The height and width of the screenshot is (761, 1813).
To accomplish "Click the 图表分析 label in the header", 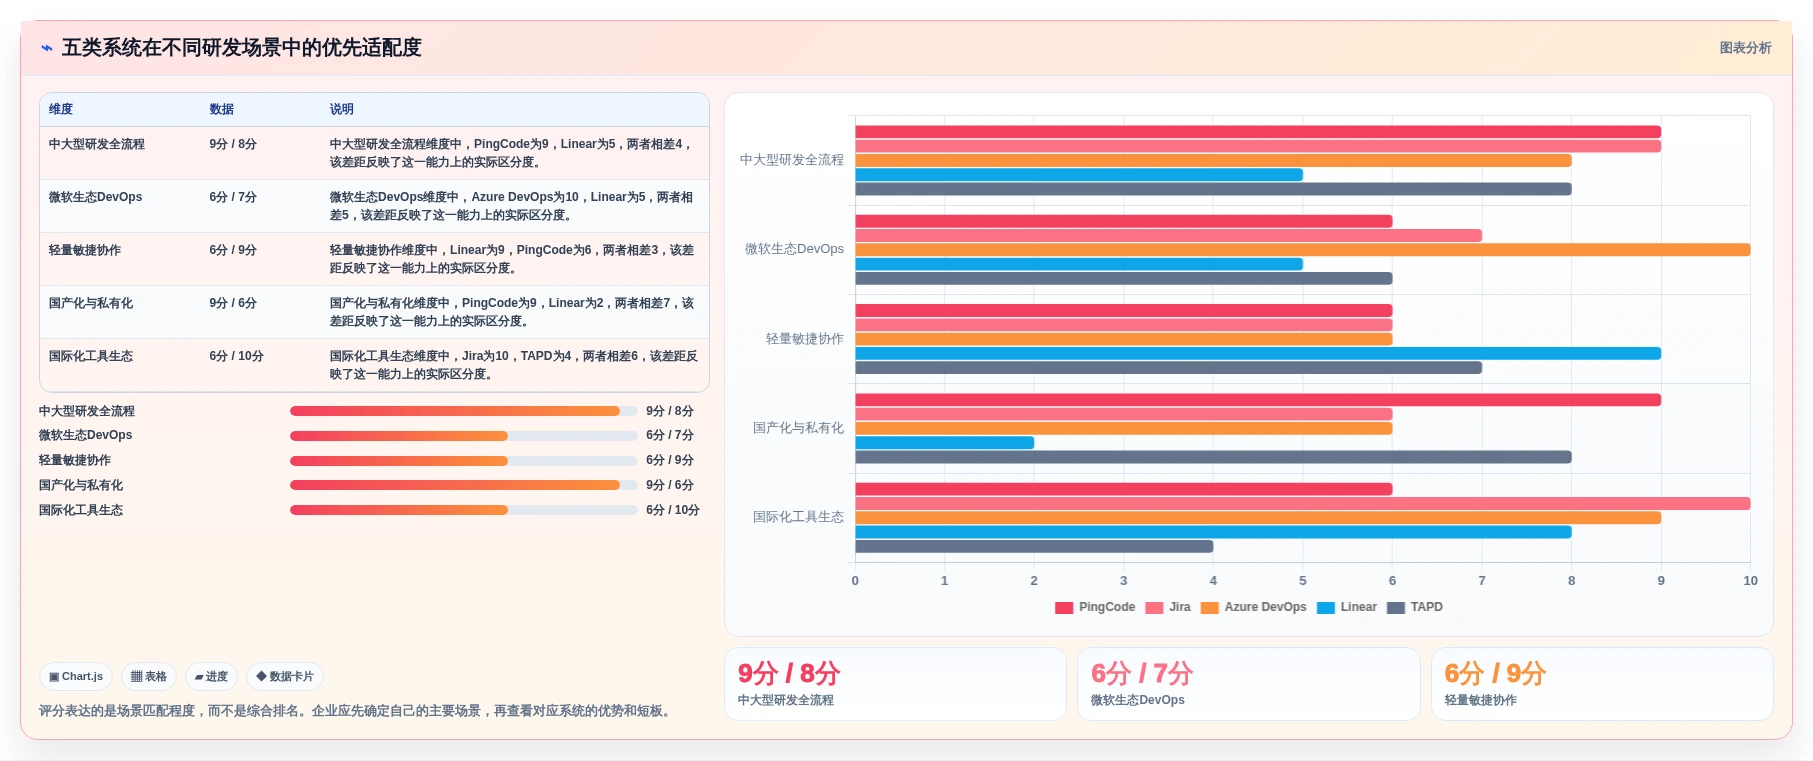I will pyautogui.click(x=1745, y=48).
